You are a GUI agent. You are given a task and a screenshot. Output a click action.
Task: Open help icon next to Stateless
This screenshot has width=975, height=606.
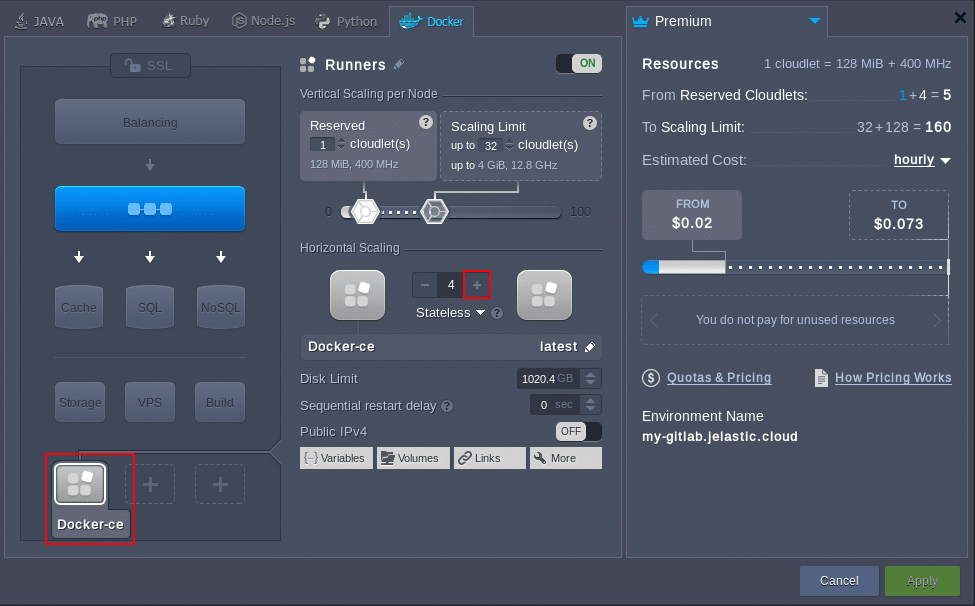coord(497,313)
